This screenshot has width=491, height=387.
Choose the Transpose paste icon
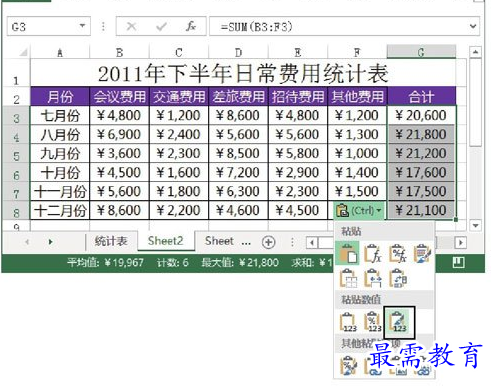coord(398,279)
